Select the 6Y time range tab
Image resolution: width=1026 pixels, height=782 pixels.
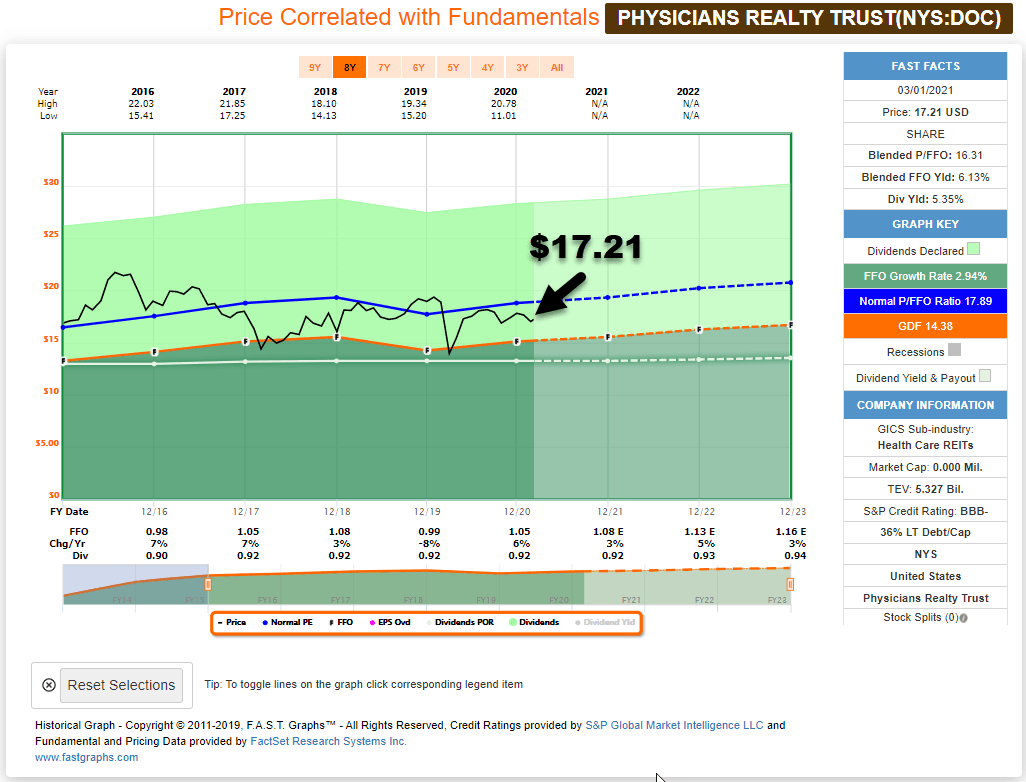point(419,67)
